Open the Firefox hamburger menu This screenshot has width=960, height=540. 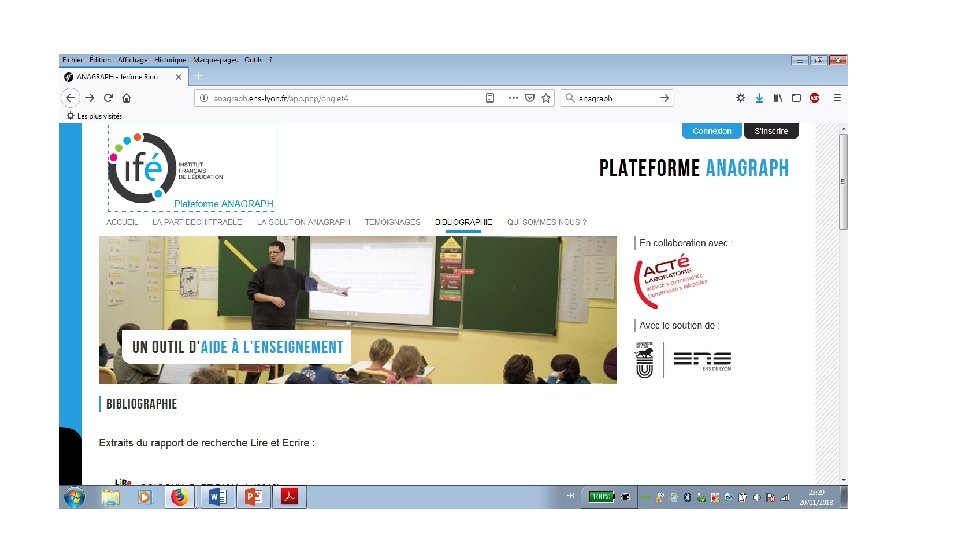pyautogui.click(x=837, y=98)
